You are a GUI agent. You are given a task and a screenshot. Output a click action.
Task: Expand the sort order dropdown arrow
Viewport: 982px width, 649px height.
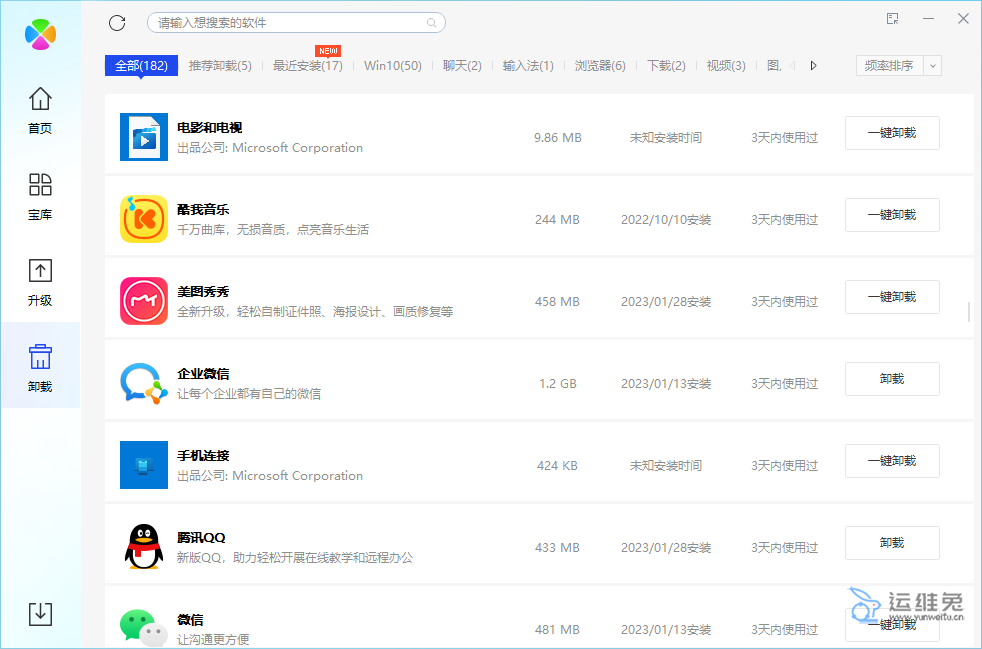point(933,66)
